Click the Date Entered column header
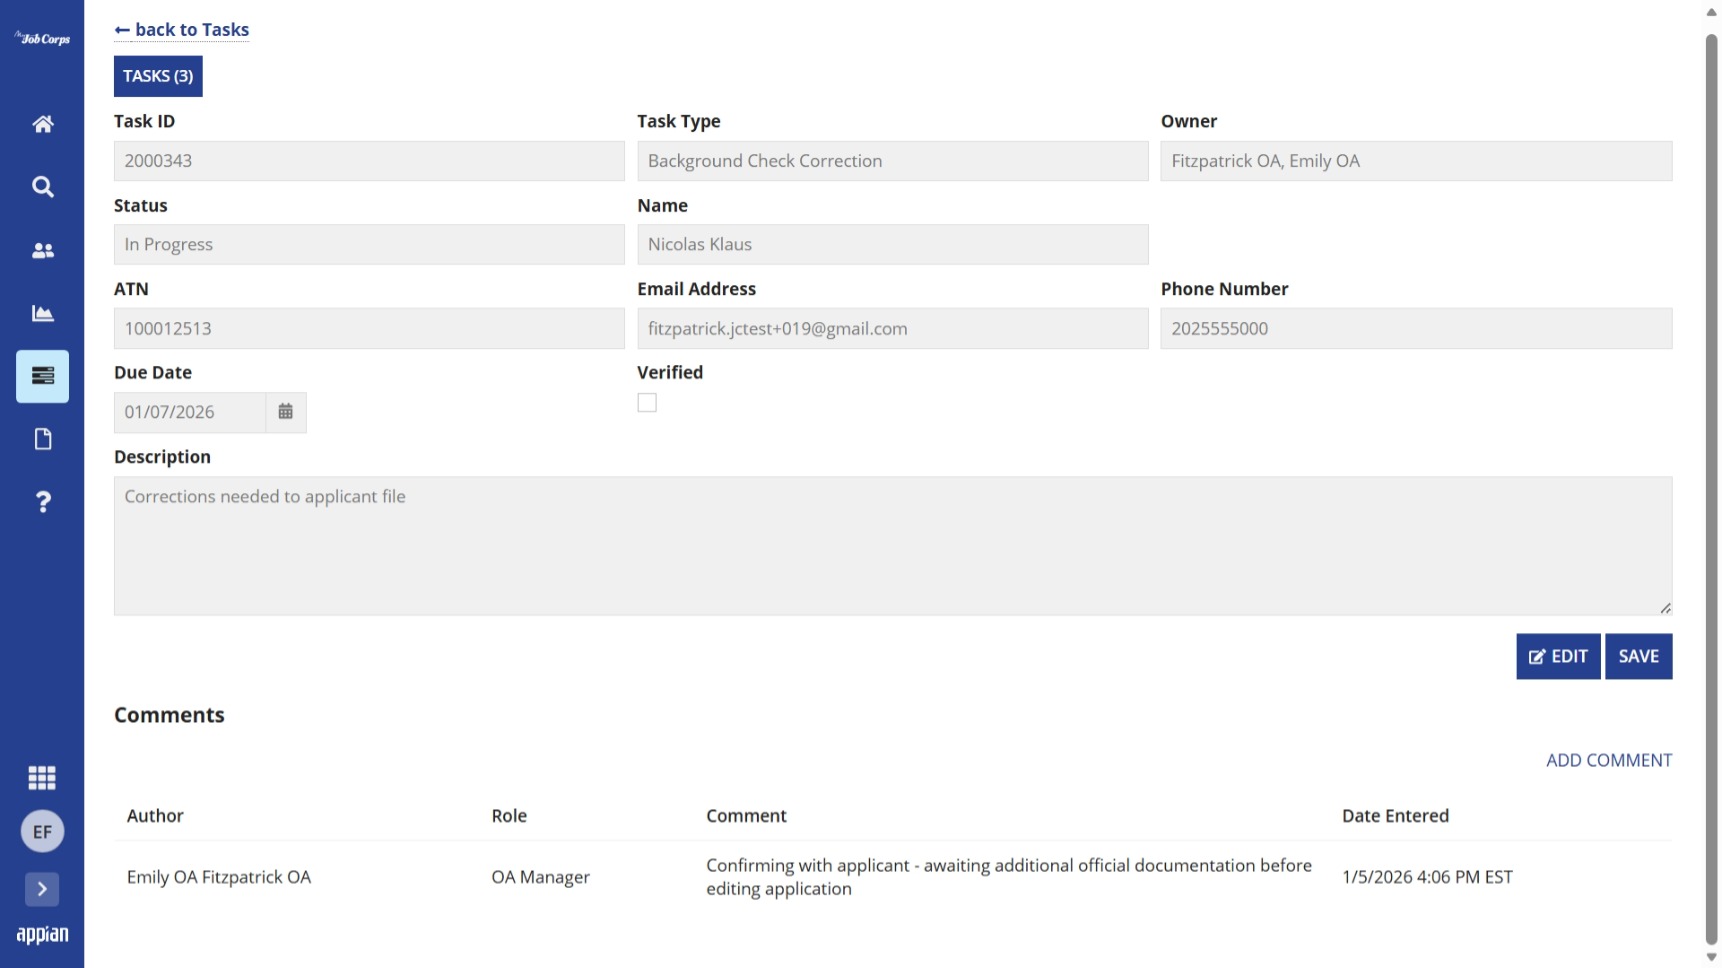Viewport: 1722px width, 968px height. [1395, 816]
